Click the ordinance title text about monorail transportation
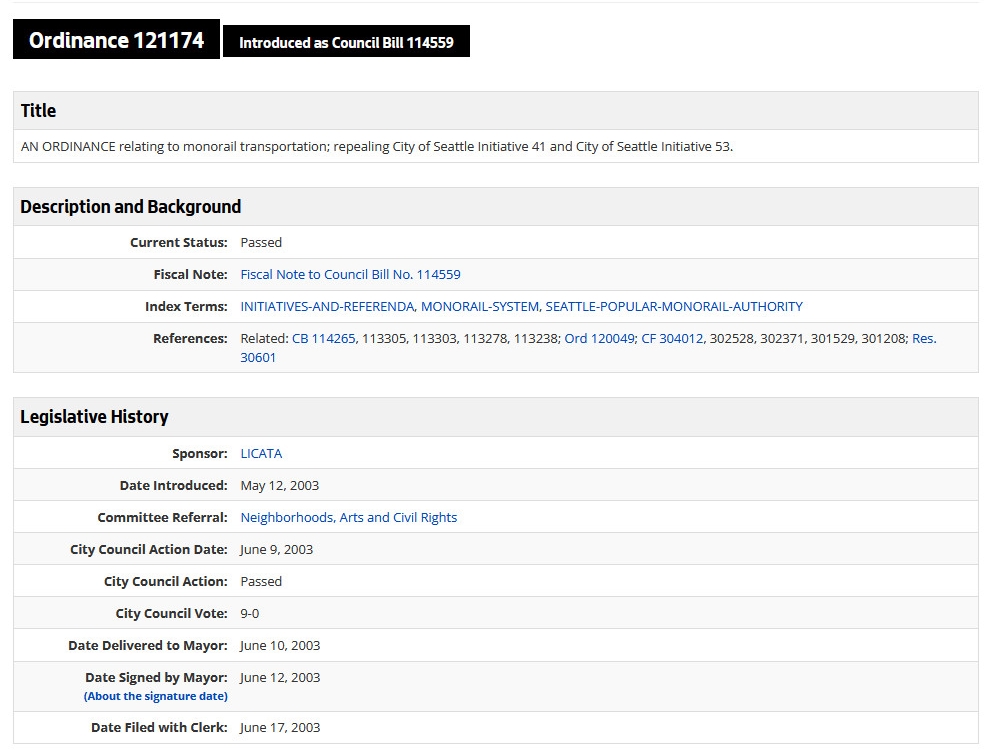This screenshot has width=1000, height=752. pos(376,146)
